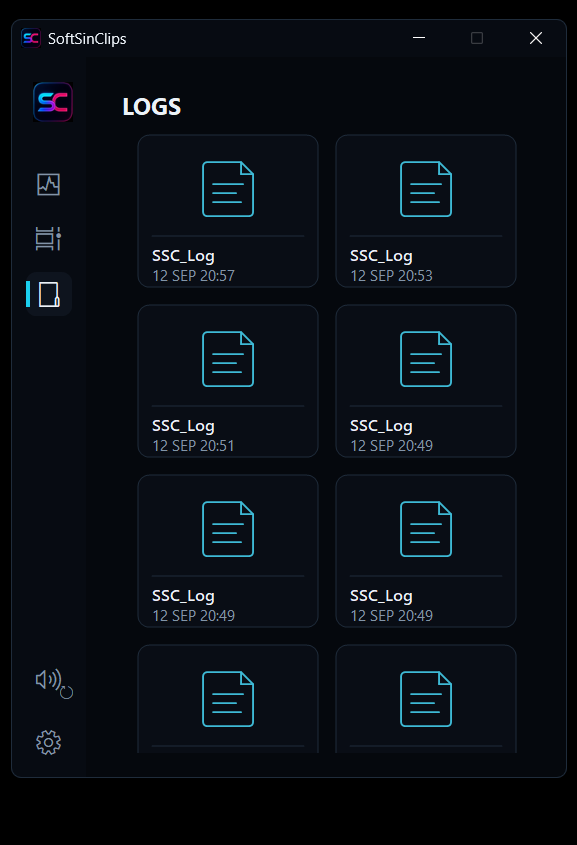Click the SoftSinClips window title text
This screenshot has width=577, height=845.
coord(87,39)
